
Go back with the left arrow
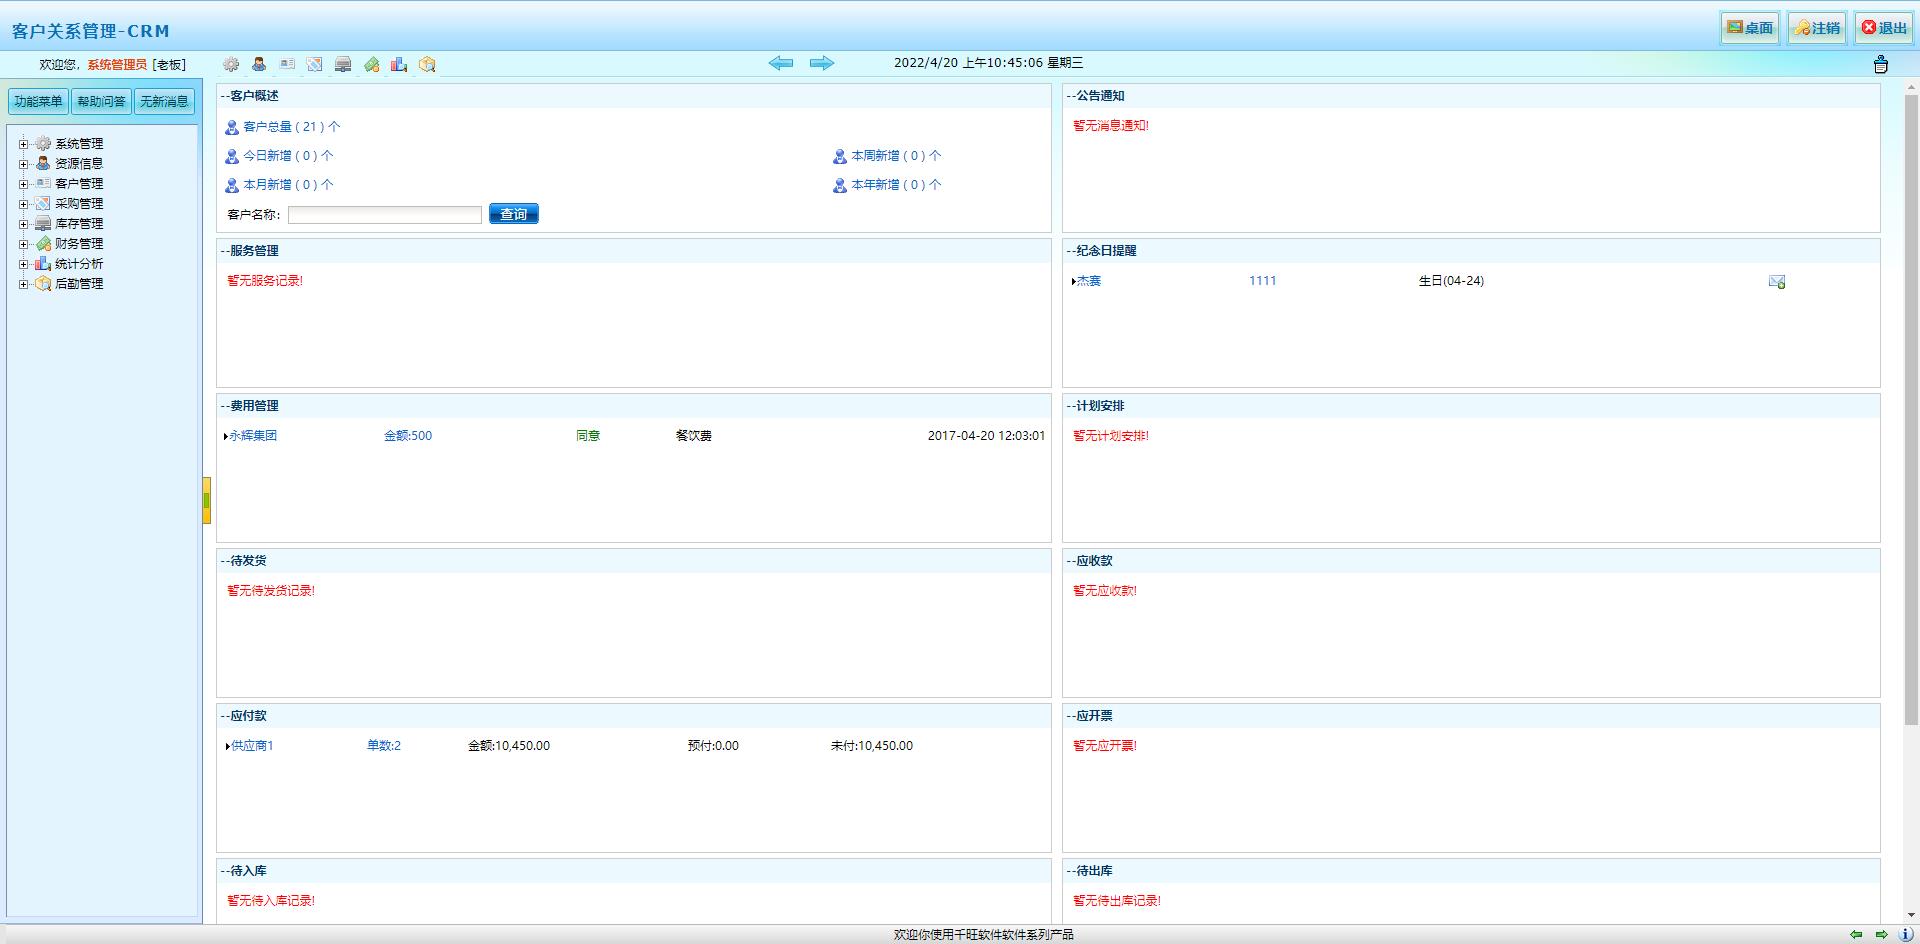click(781, 63)
